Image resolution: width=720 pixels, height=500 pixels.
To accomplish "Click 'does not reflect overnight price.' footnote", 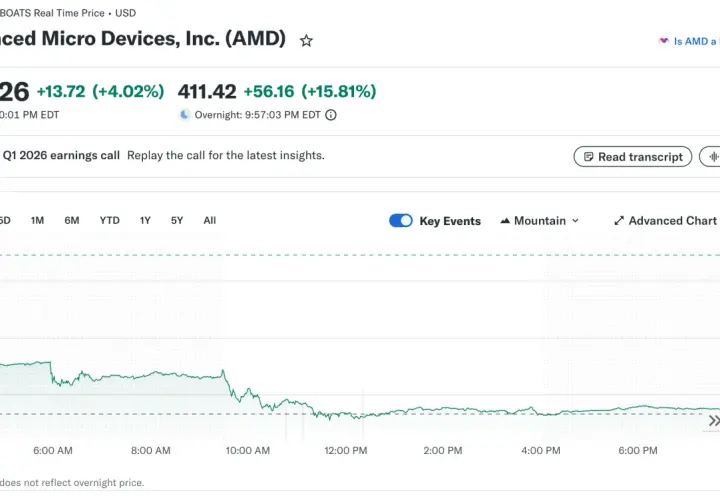I will tap(72, 483).
